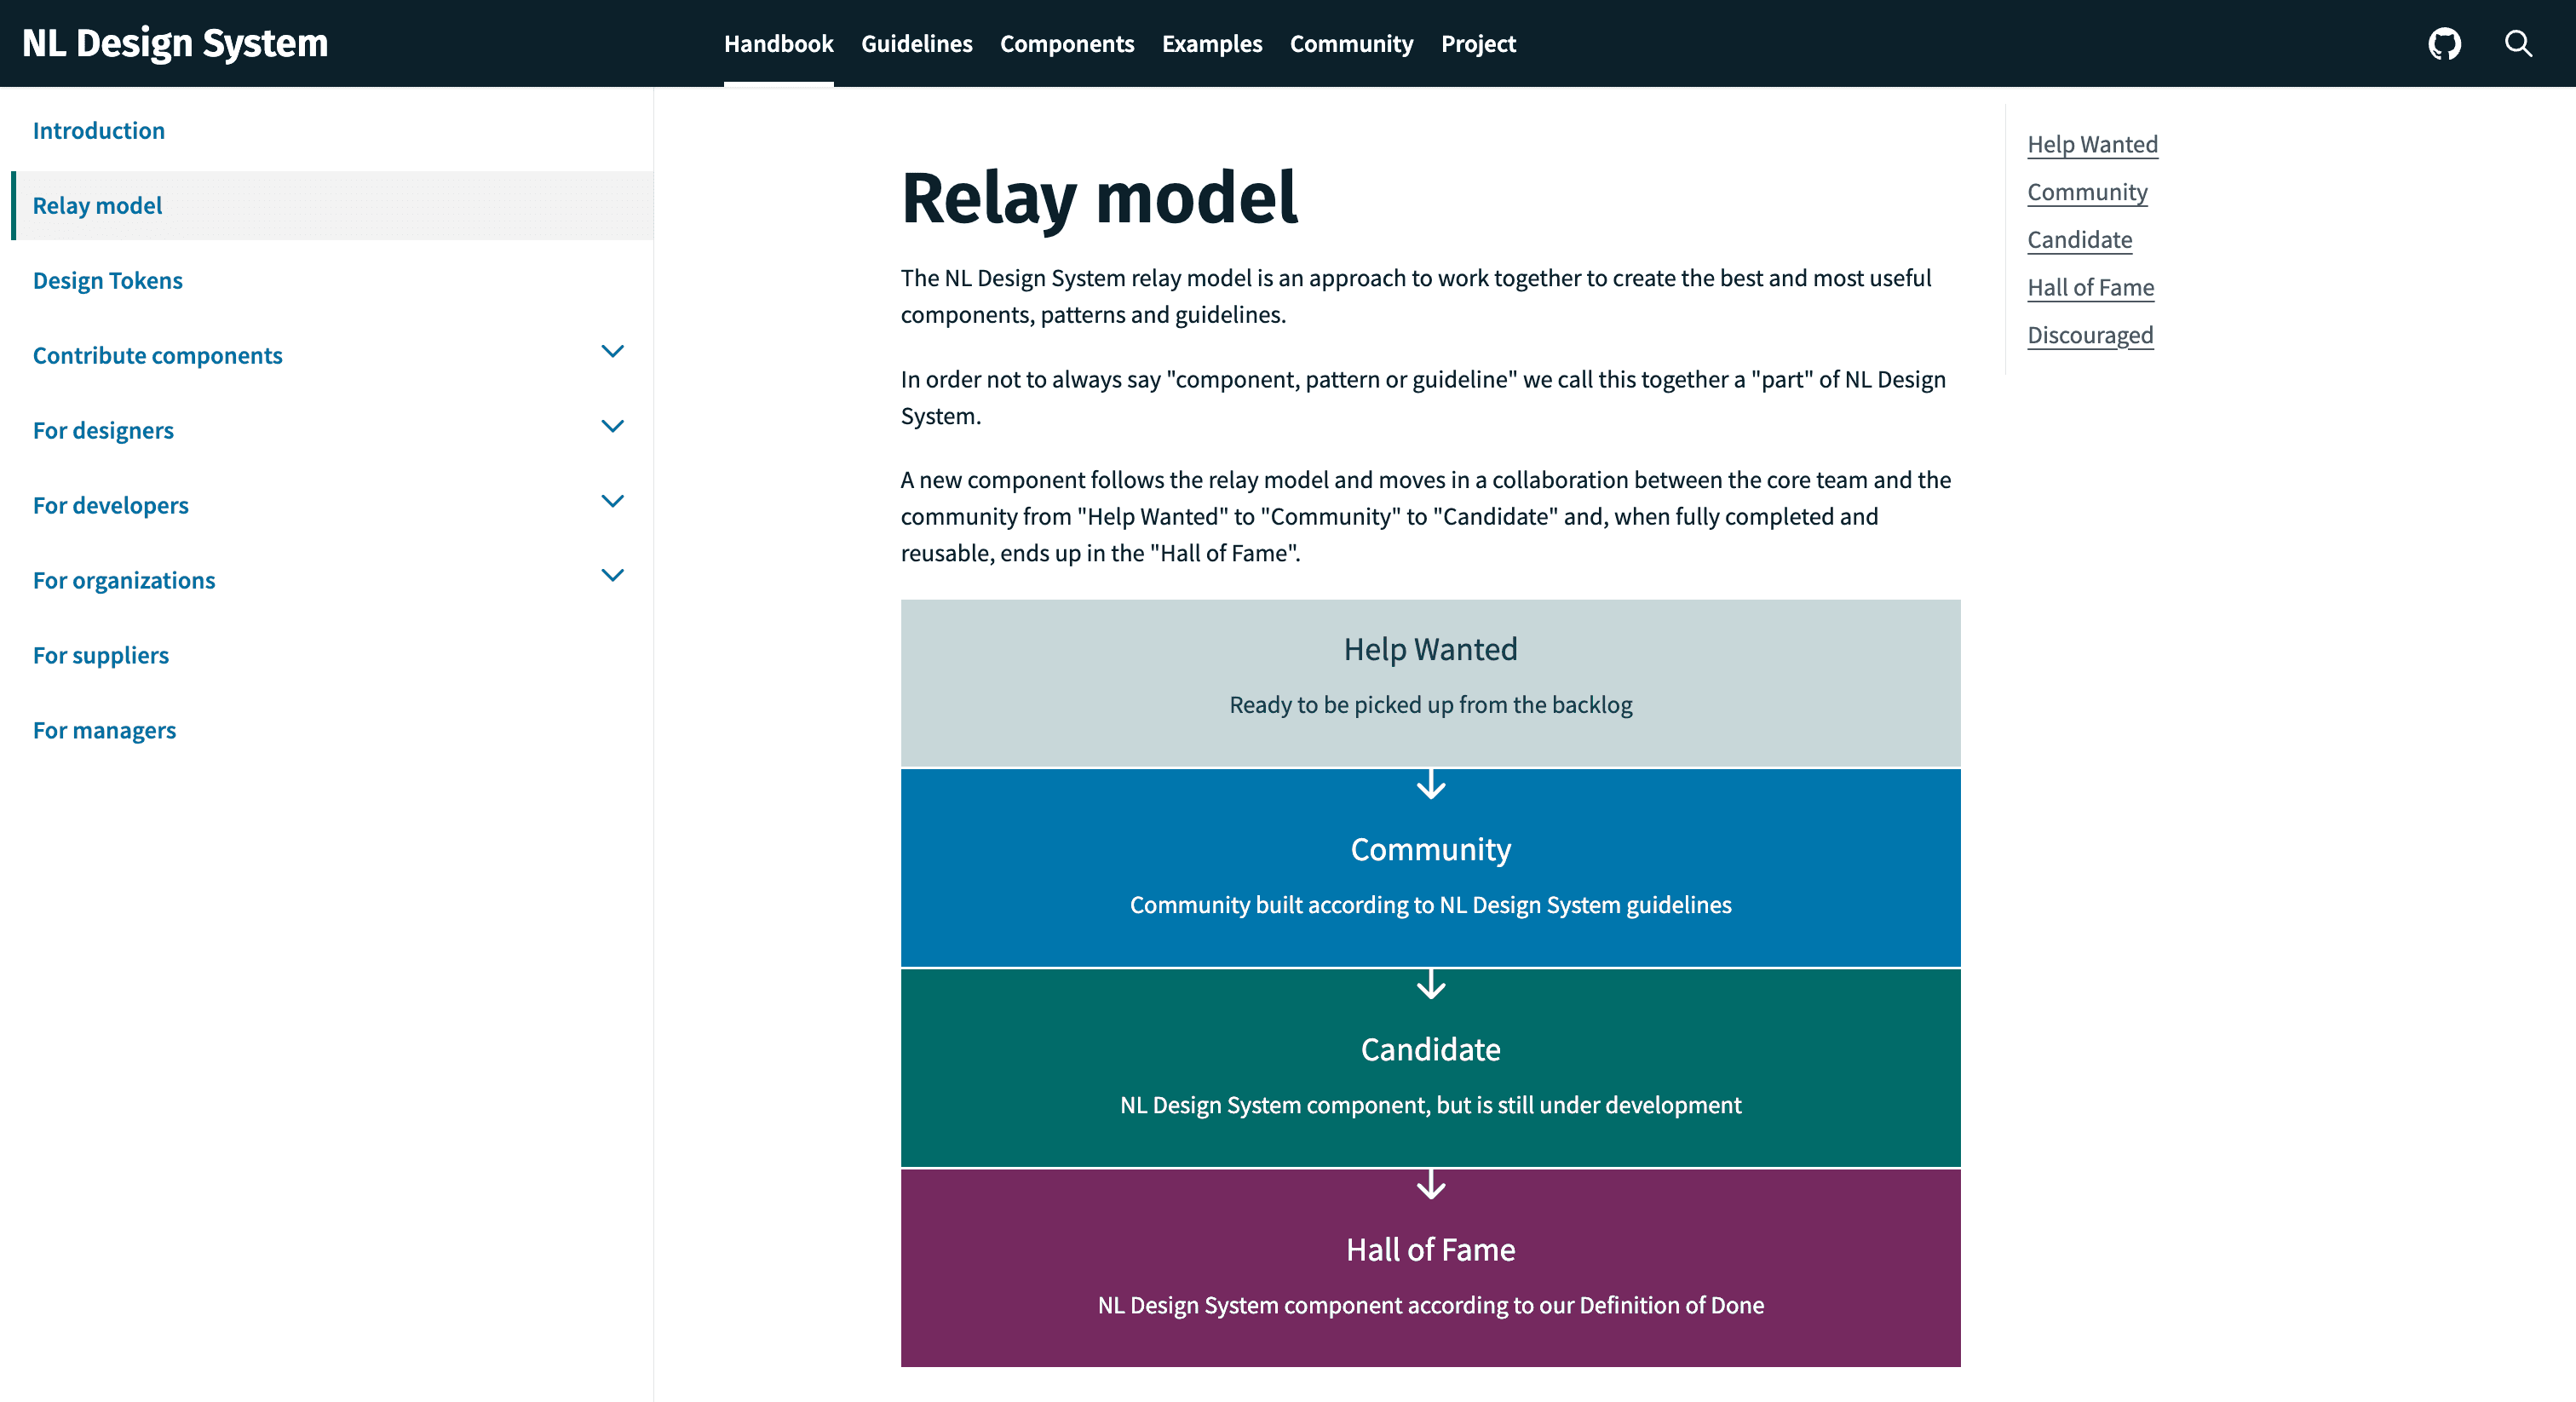Viewport: 2576px width, 1402px height.
Task: Expand the For developers chevron
Action: pos(612,501)
